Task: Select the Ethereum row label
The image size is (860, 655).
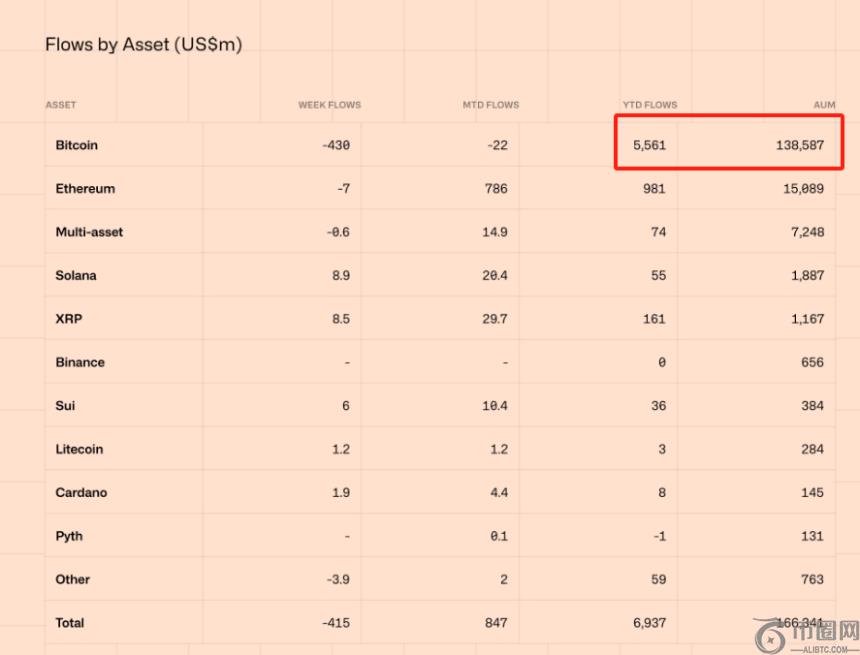Action: tap(85, 189)
